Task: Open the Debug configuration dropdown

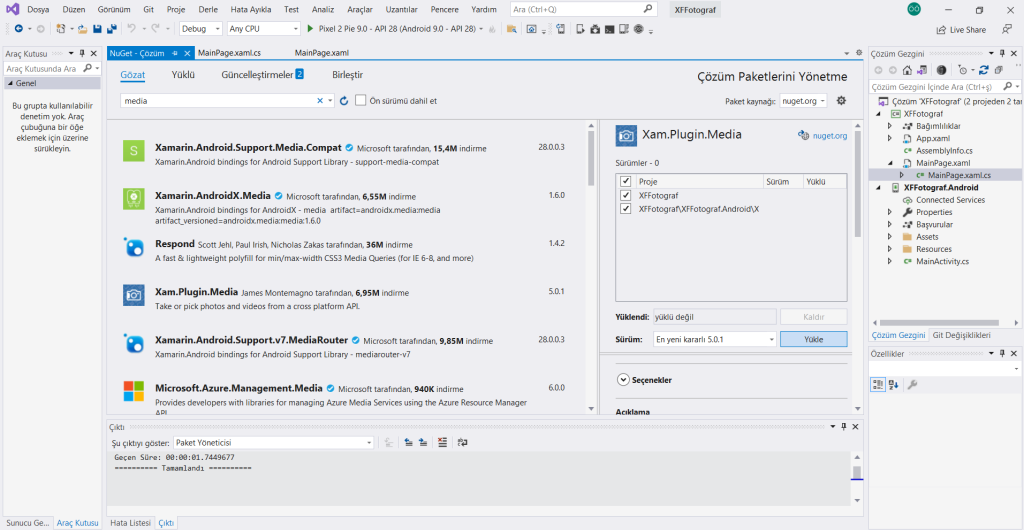Action: (203, 29)
